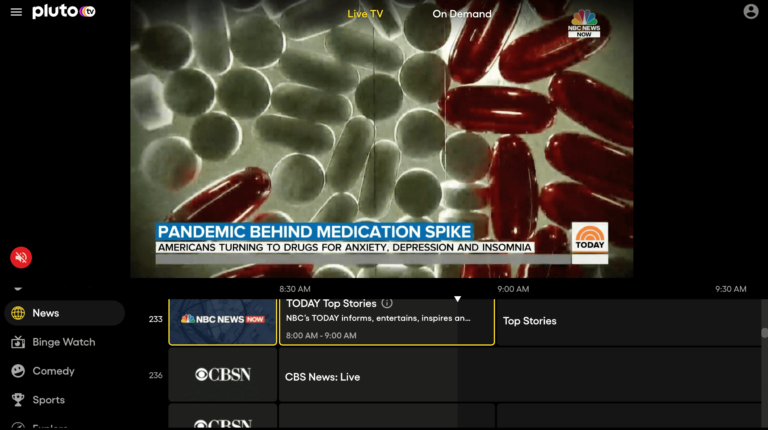Open the user account profile
The width and height of the screenshot is (768, 430).
click(x=751, y=12)
